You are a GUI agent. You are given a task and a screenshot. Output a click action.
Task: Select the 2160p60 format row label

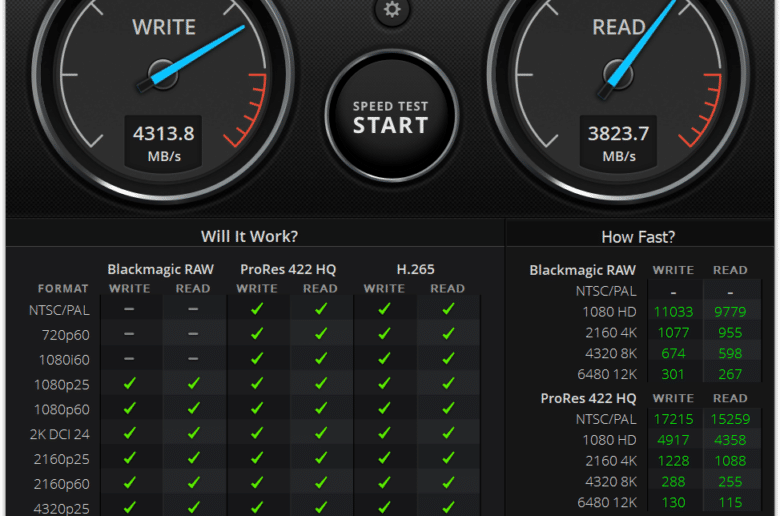[62, 484]
